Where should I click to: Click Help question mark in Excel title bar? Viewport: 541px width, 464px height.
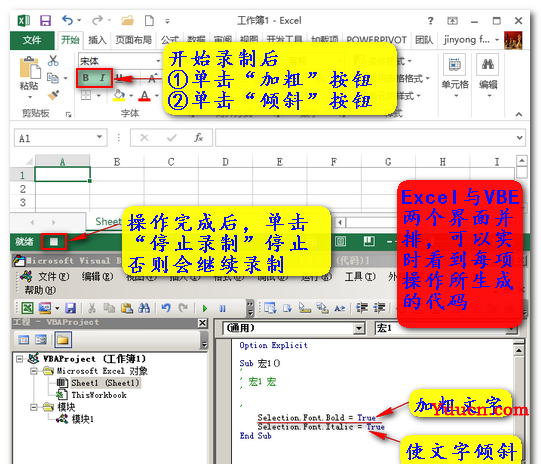[430, 21]
